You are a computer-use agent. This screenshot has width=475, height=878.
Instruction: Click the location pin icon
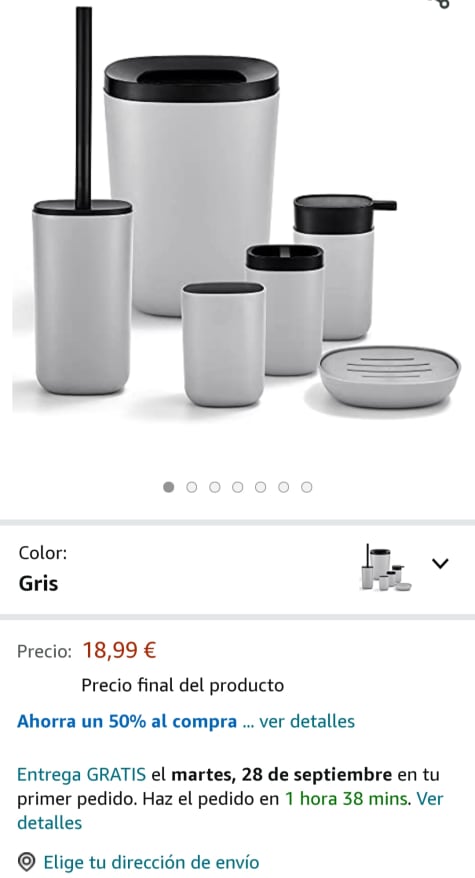click(26, 861)
